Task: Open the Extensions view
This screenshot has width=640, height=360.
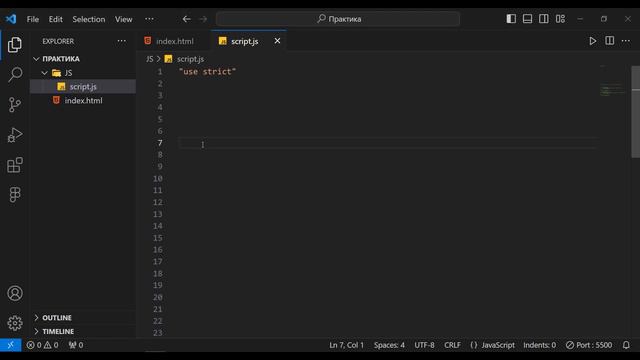Action: [15, 165]
